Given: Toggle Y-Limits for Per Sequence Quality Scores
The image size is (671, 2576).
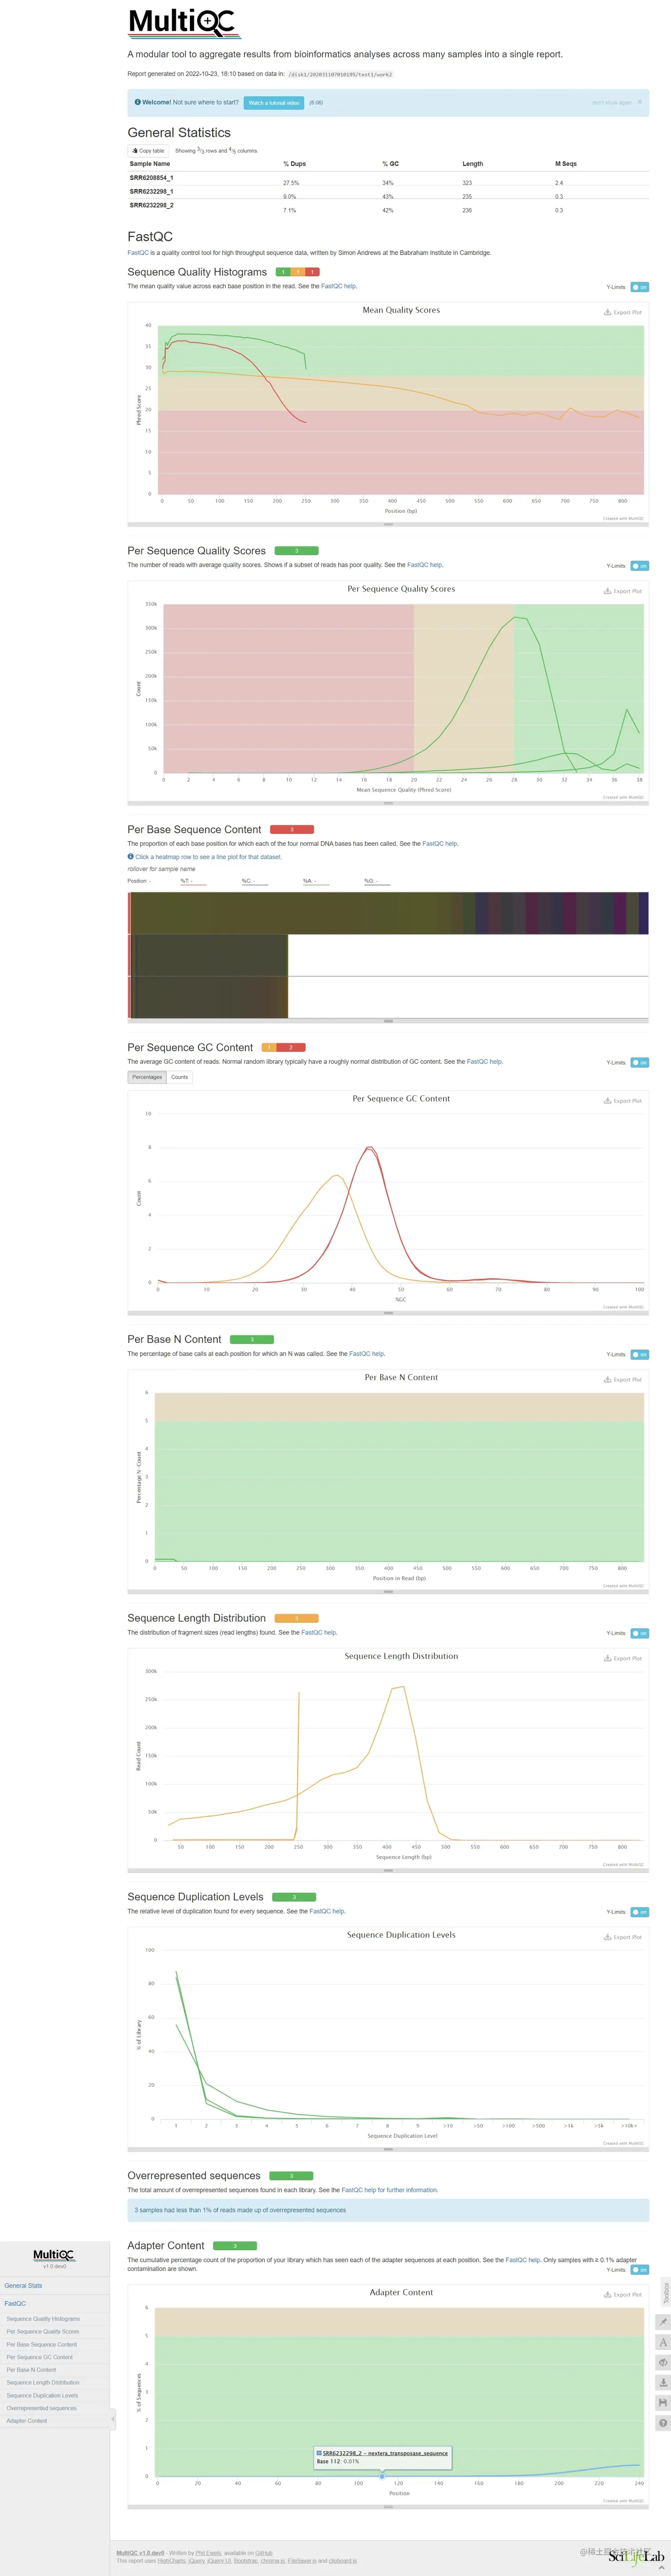Looking at the screenshot, I should click(x=640, y=566).
